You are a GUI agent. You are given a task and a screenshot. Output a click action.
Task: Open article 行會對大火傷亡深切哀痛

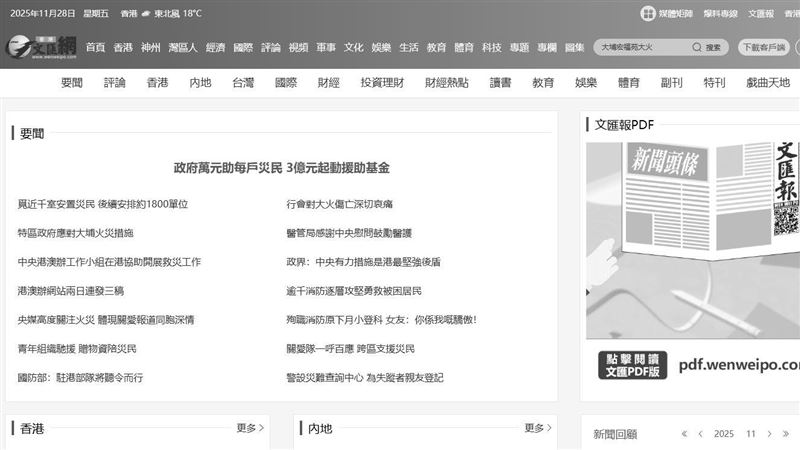(x=340, y=204)
